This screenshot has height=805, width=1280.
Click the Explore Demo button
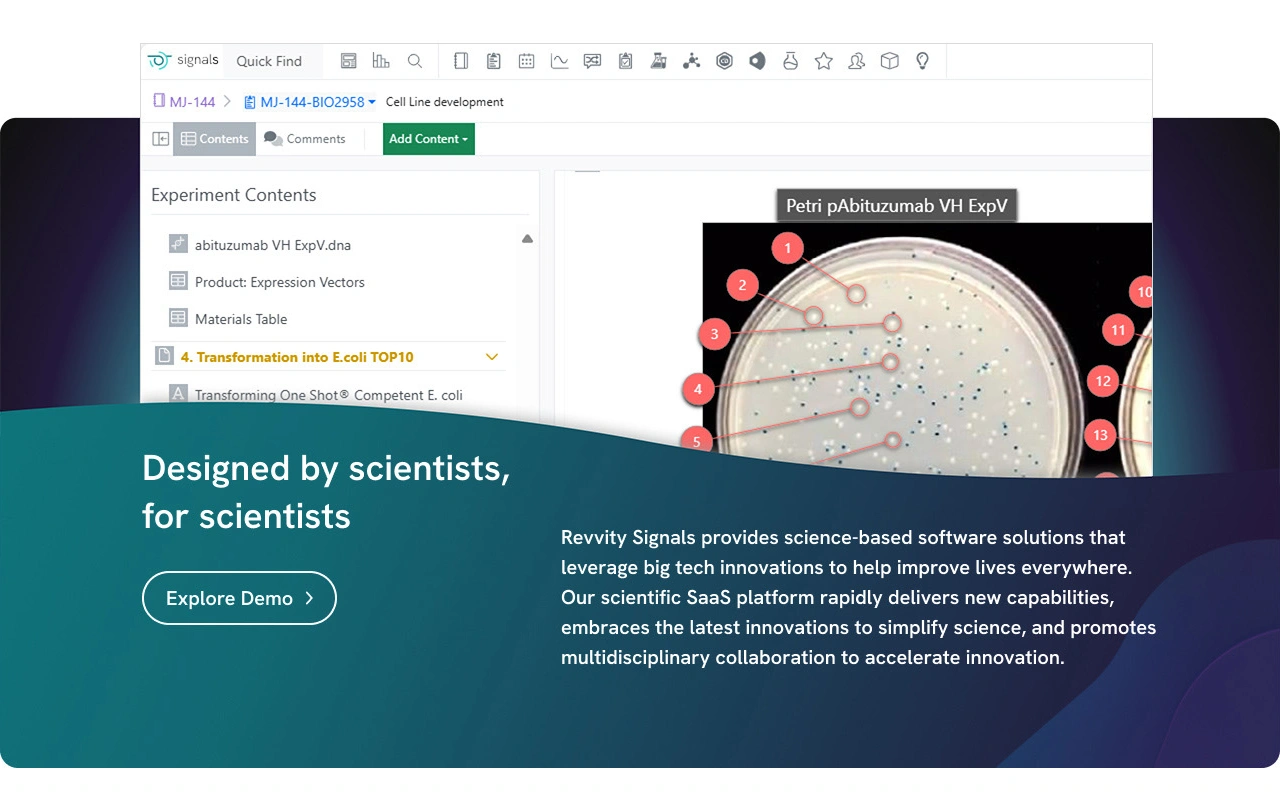click(239, 598)
